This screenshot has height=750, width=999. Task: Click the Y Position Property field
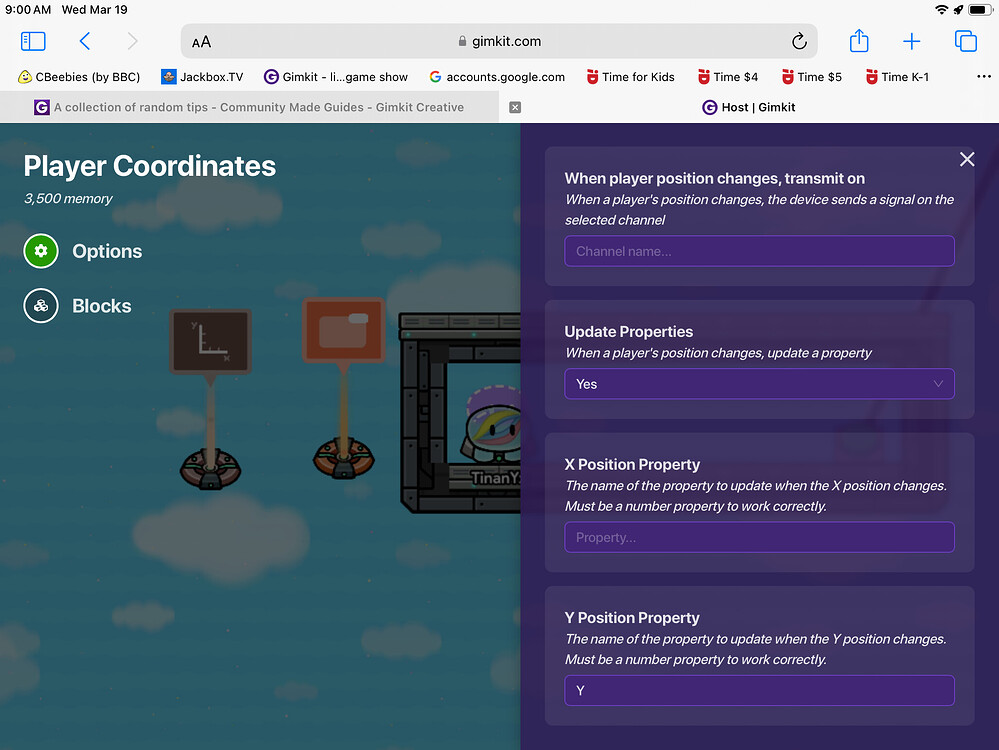pos(759,690)
